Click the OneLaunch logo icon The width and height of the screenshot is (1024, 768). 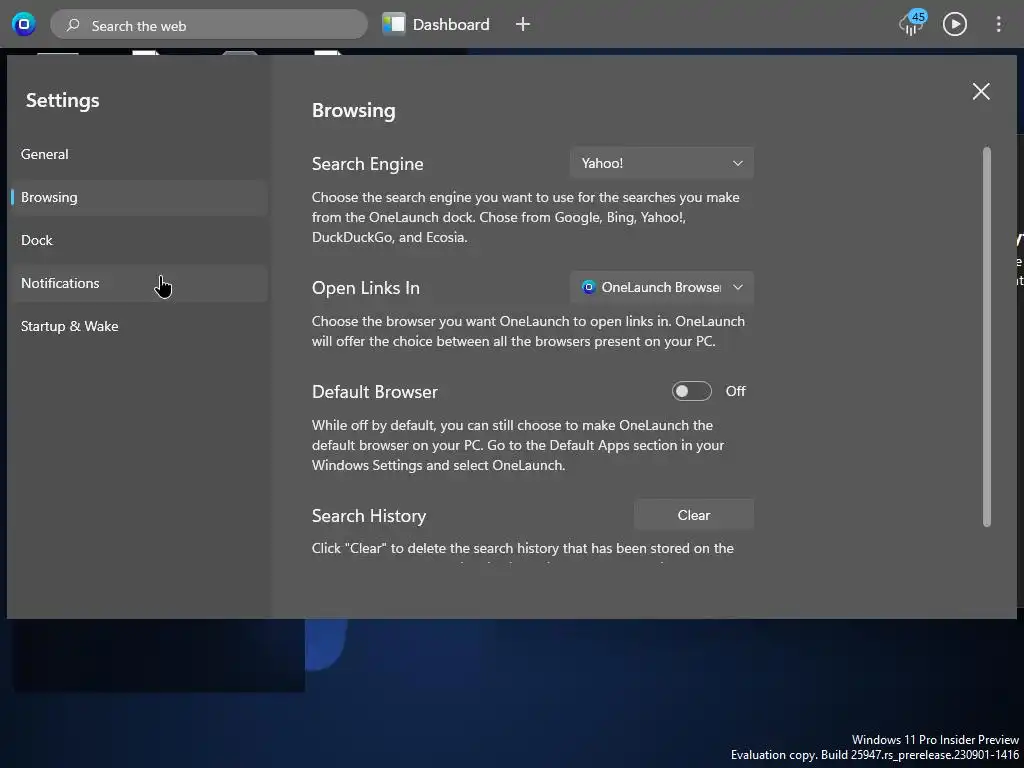tap(24, 25)
